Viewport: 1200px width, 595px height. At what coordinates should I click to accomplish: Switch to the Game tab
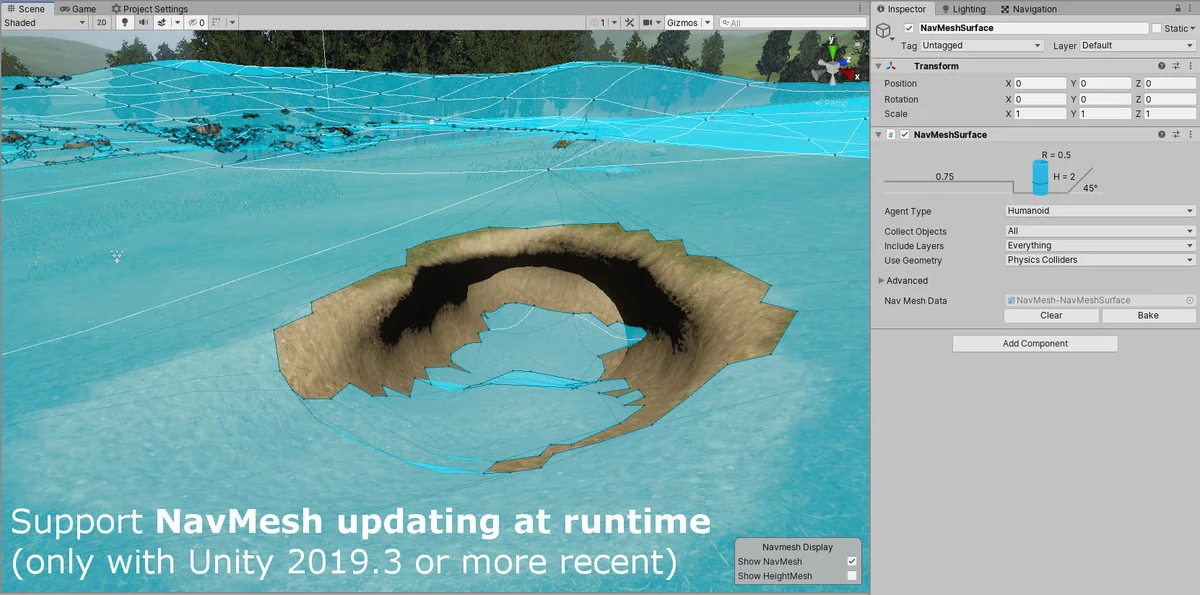coord(79,8)
